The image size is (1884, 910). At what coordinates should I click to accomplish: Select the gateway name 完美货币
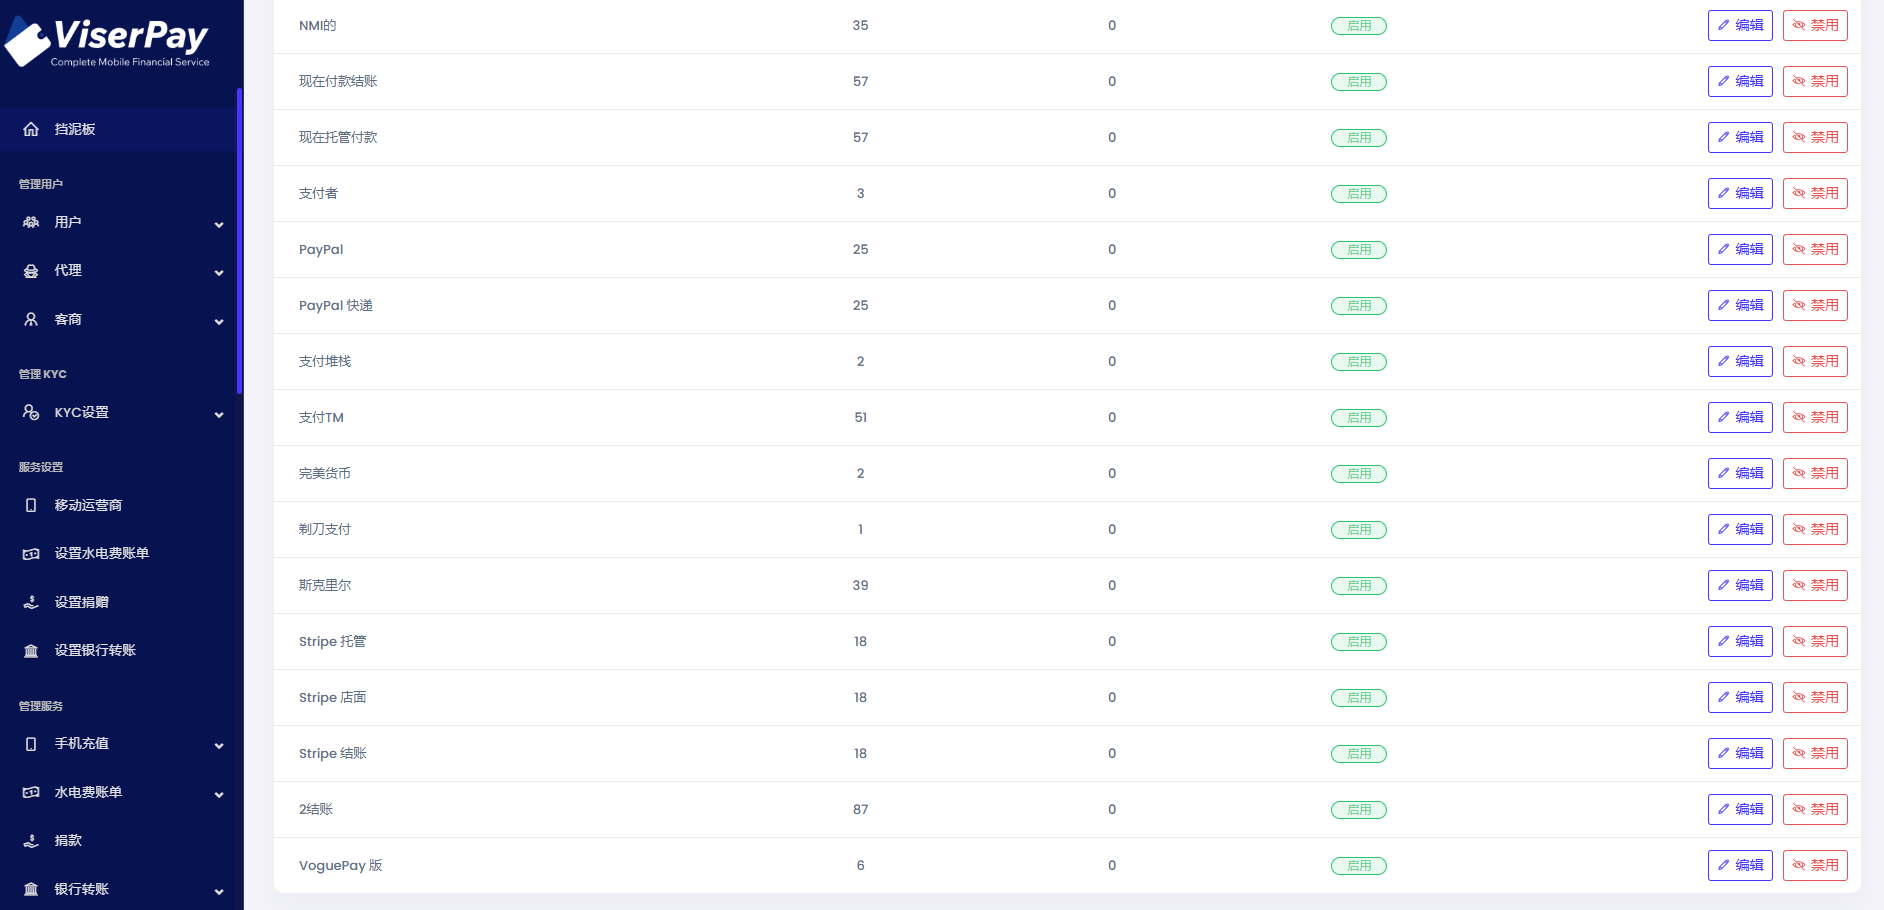pyautogui.click(x=325, y=473)
